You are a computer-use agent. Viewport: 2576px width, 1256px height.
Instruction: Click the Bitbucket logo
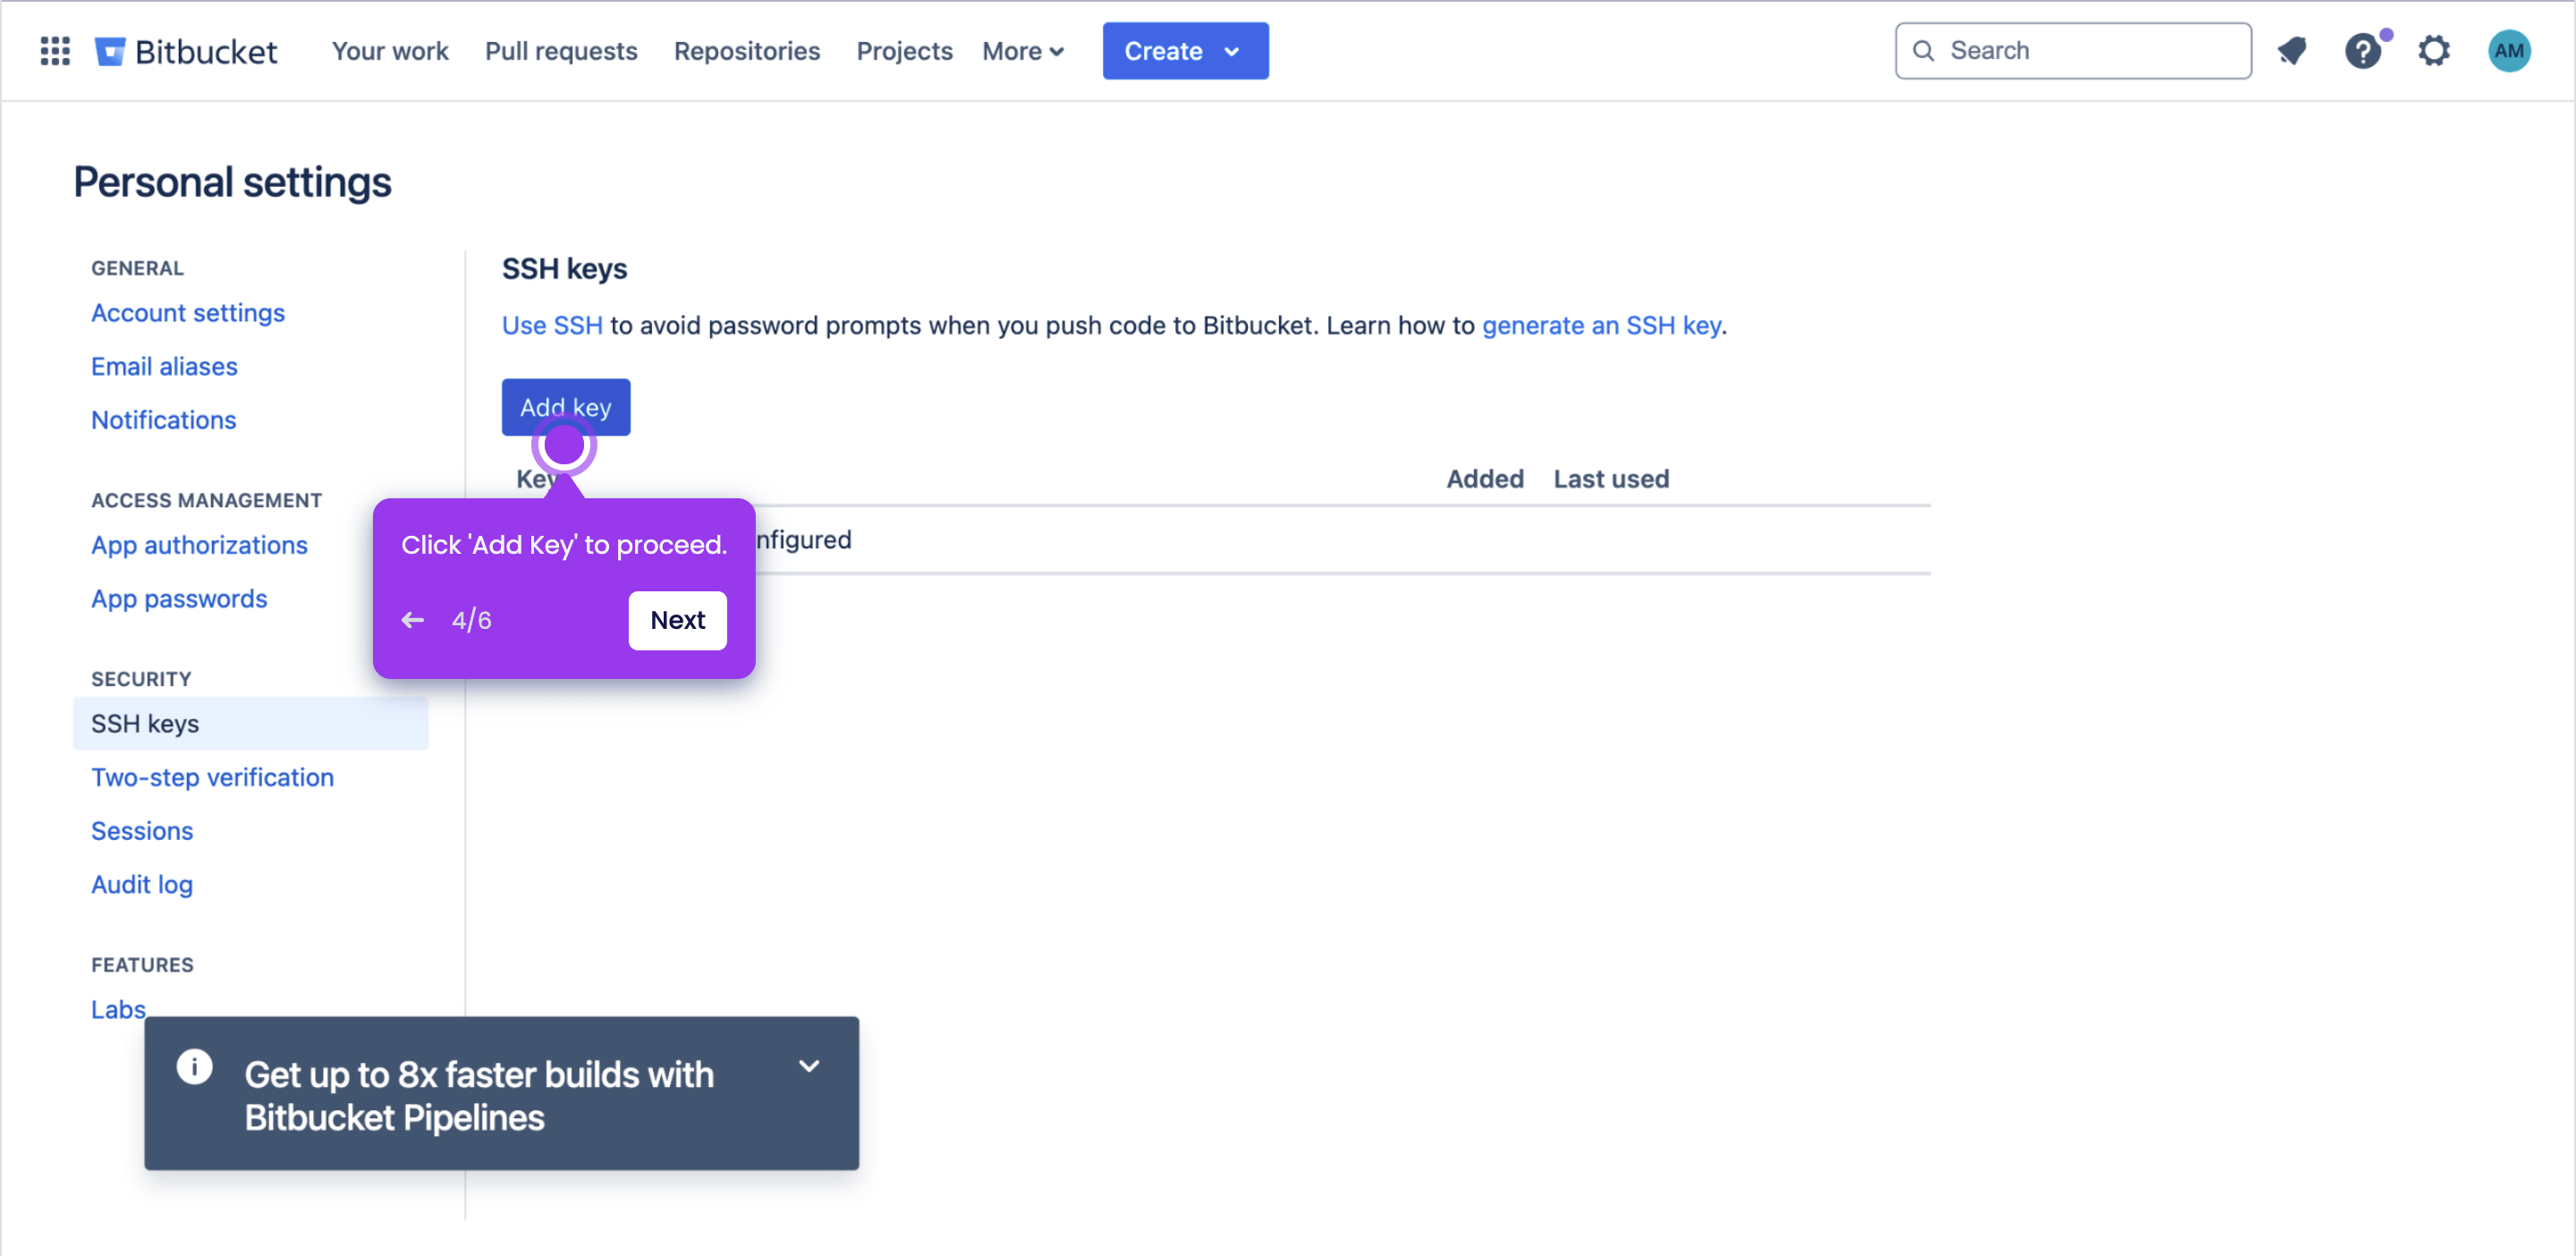(186, 51)
